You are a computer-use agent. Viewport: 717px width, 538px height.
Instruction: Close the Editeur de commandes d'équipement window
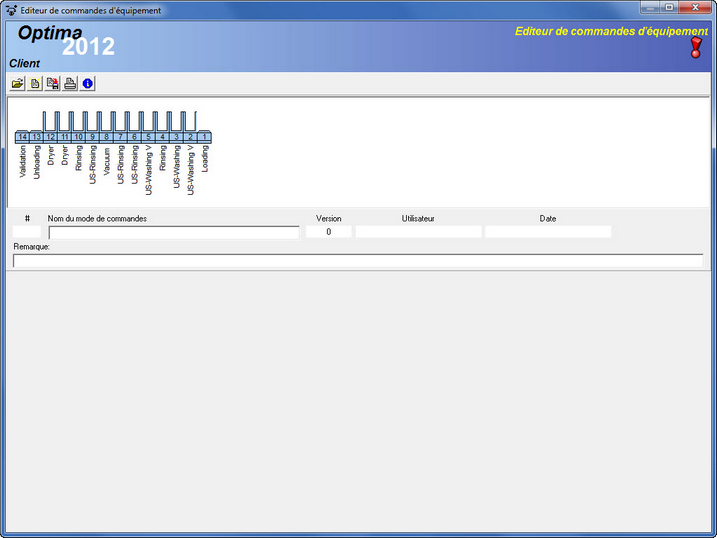[x=695, y=7]
